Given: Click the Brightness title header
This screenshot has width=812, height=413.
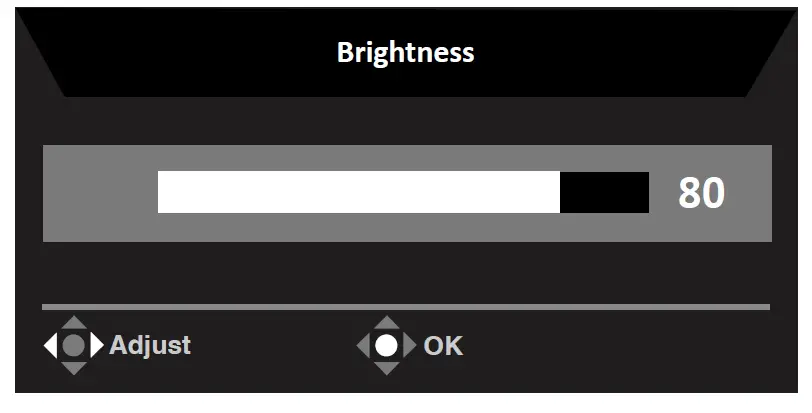Looking at the screenshot, I should click(x=405, y=52).
